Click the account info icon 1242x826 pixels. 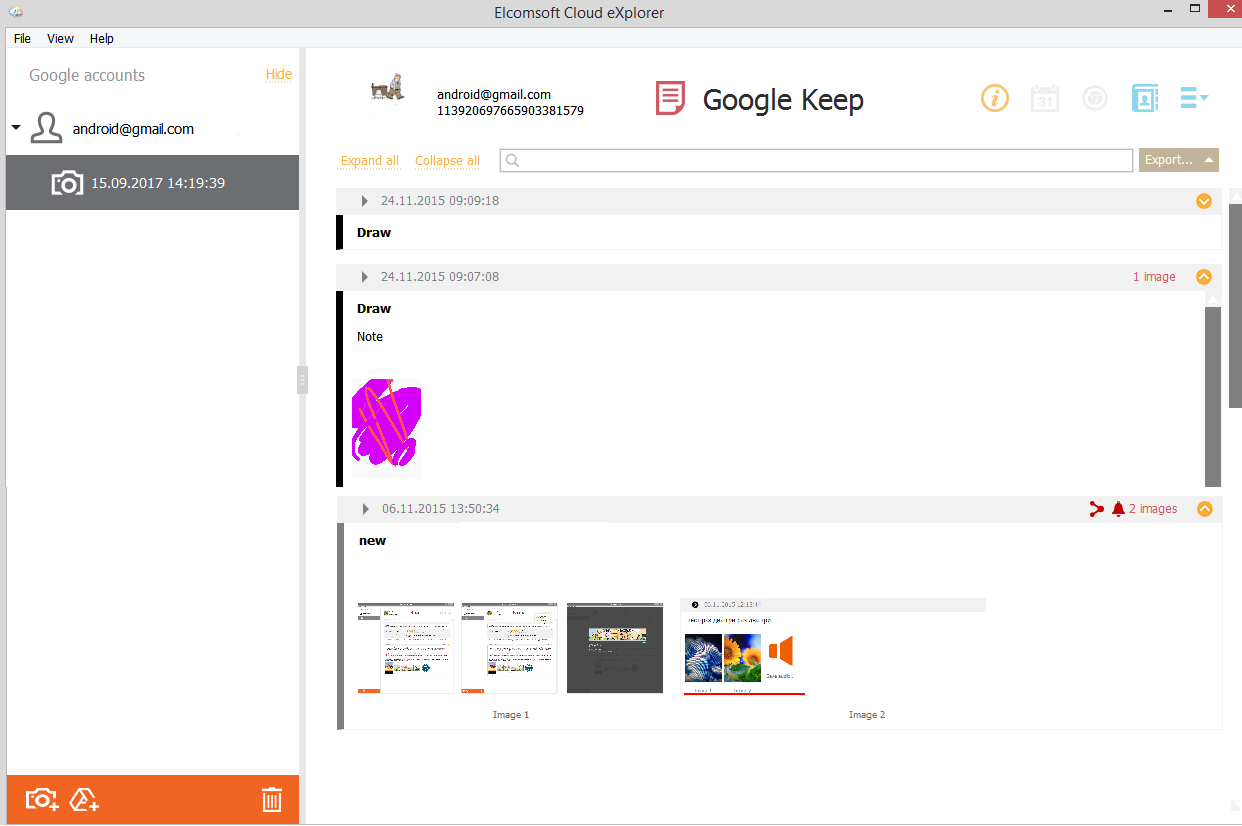tap(994, 98)
